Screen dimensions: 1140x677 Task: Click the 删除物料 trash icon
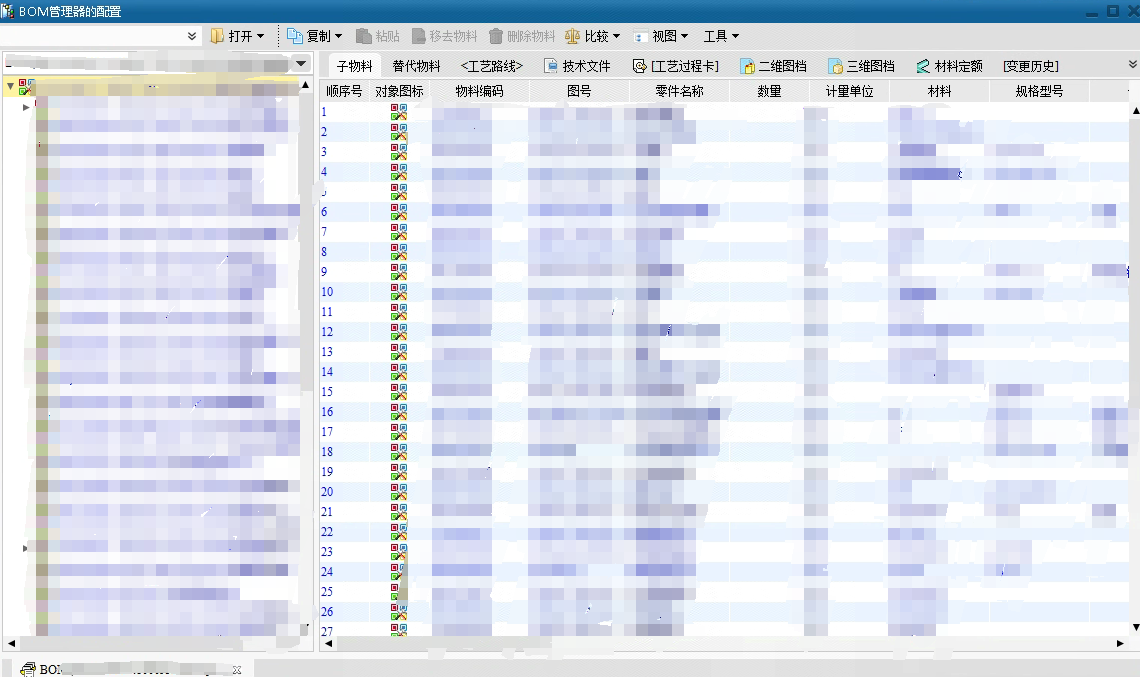point(496,36)
